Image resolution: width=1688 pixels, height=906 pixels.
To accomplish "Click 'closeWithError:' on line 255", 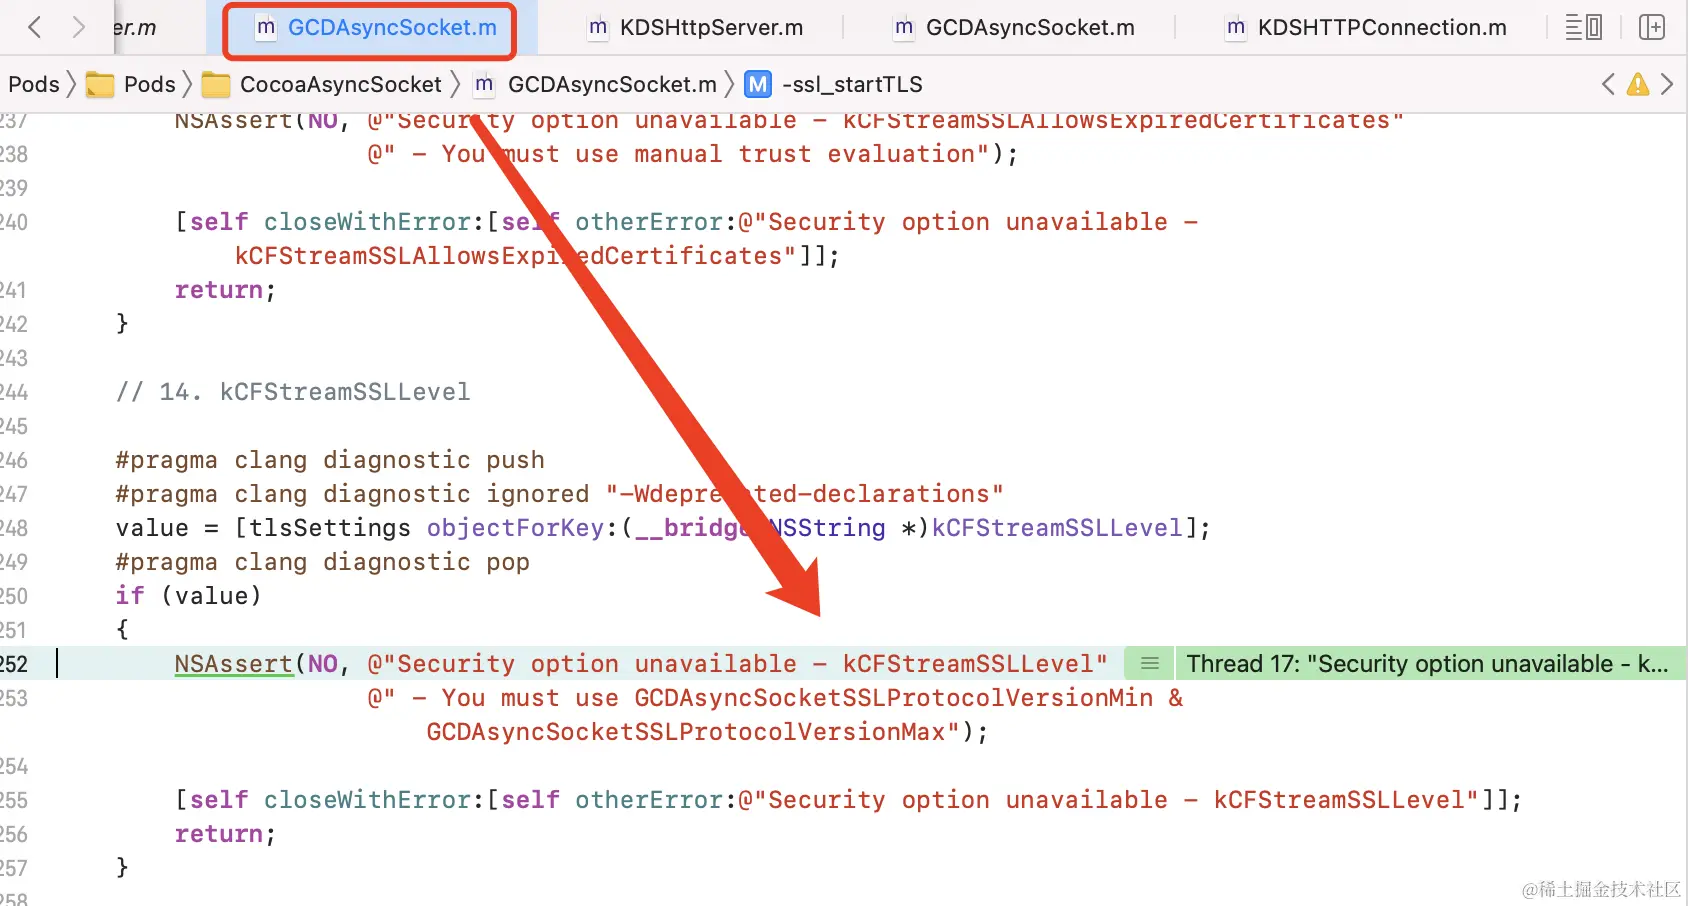I will [x=374, y=800].
